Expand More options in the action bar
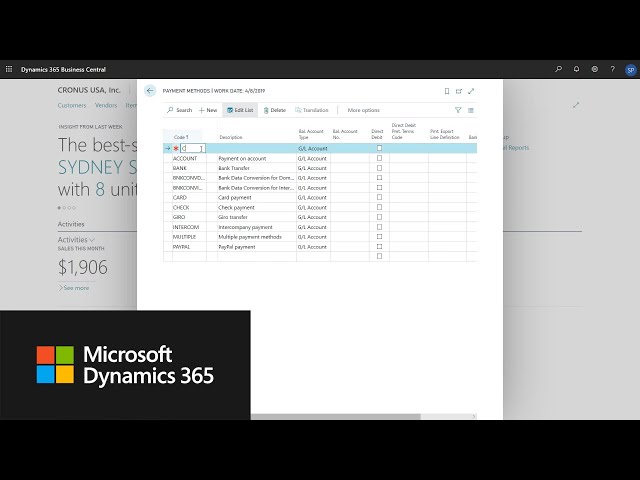The width and height of the screenshot is (640, 480). pos(363,110)
